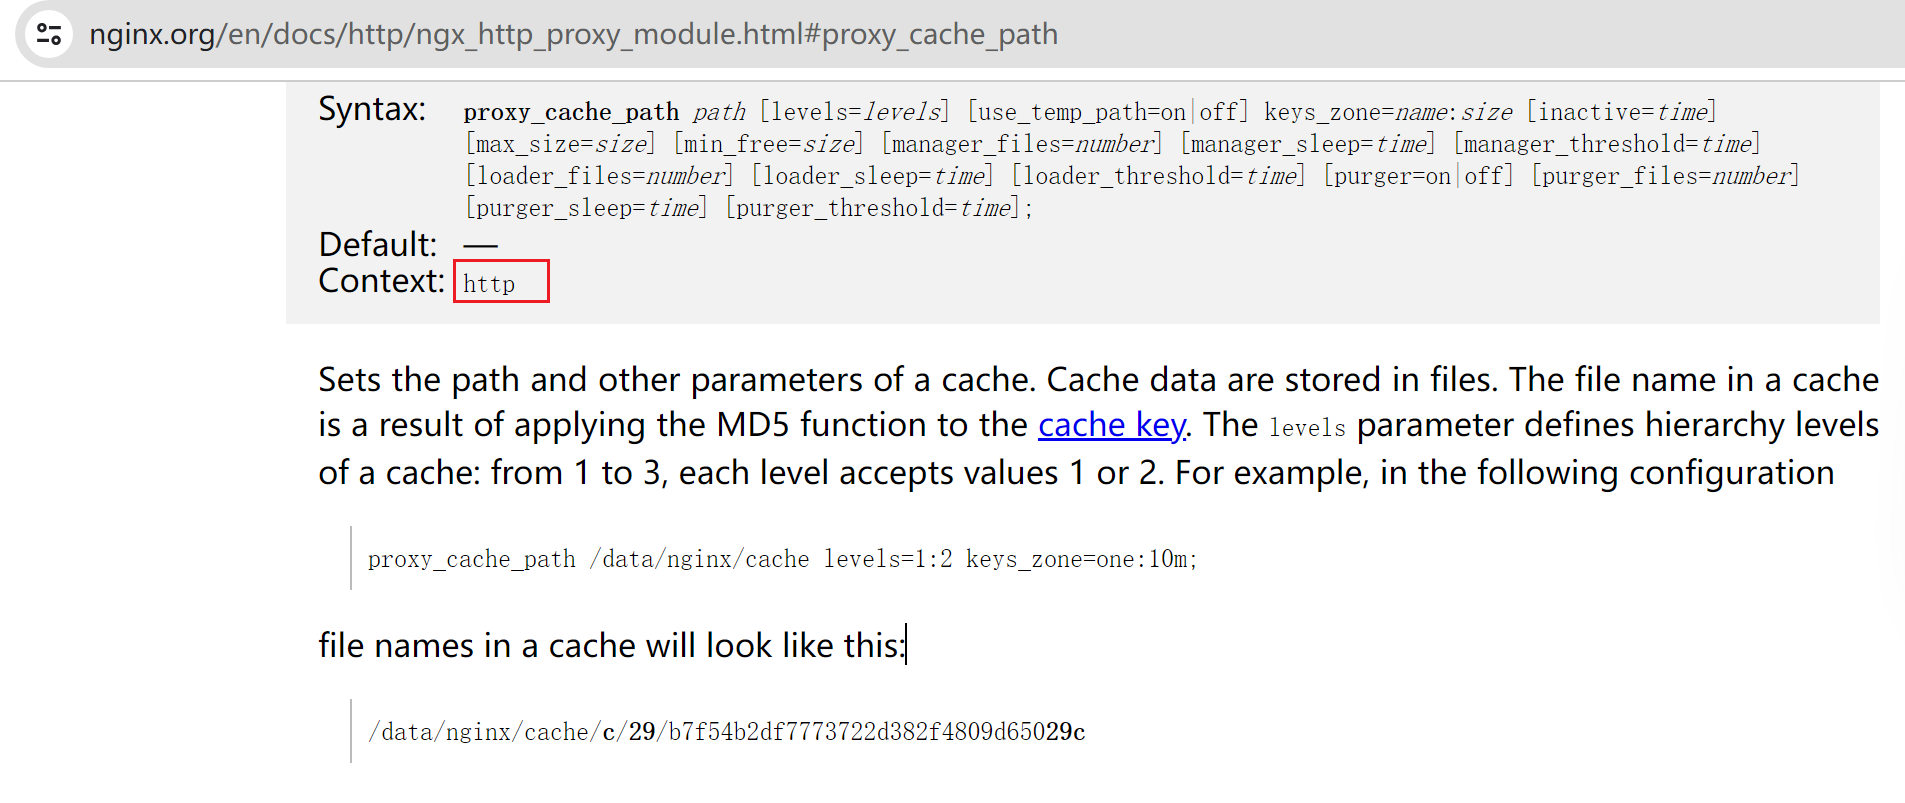The image size is (1905, 803).
Task: Open the "cache key" hyperlink
Action: [x=1111, y=425]
